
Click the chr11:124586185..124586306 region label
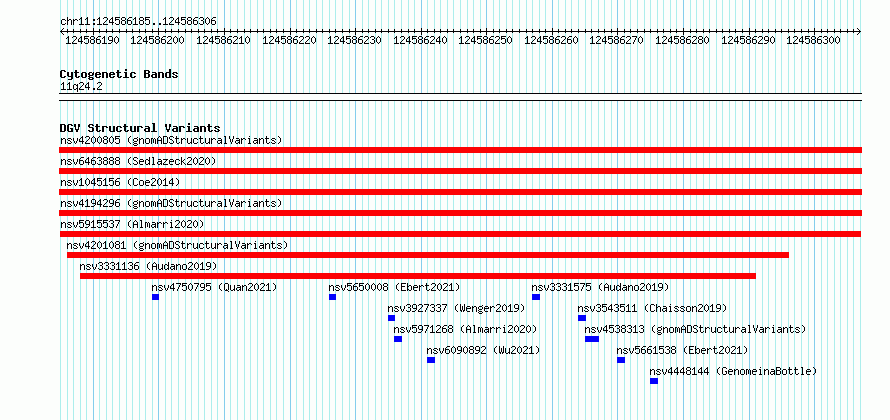[x=138, y=22]
